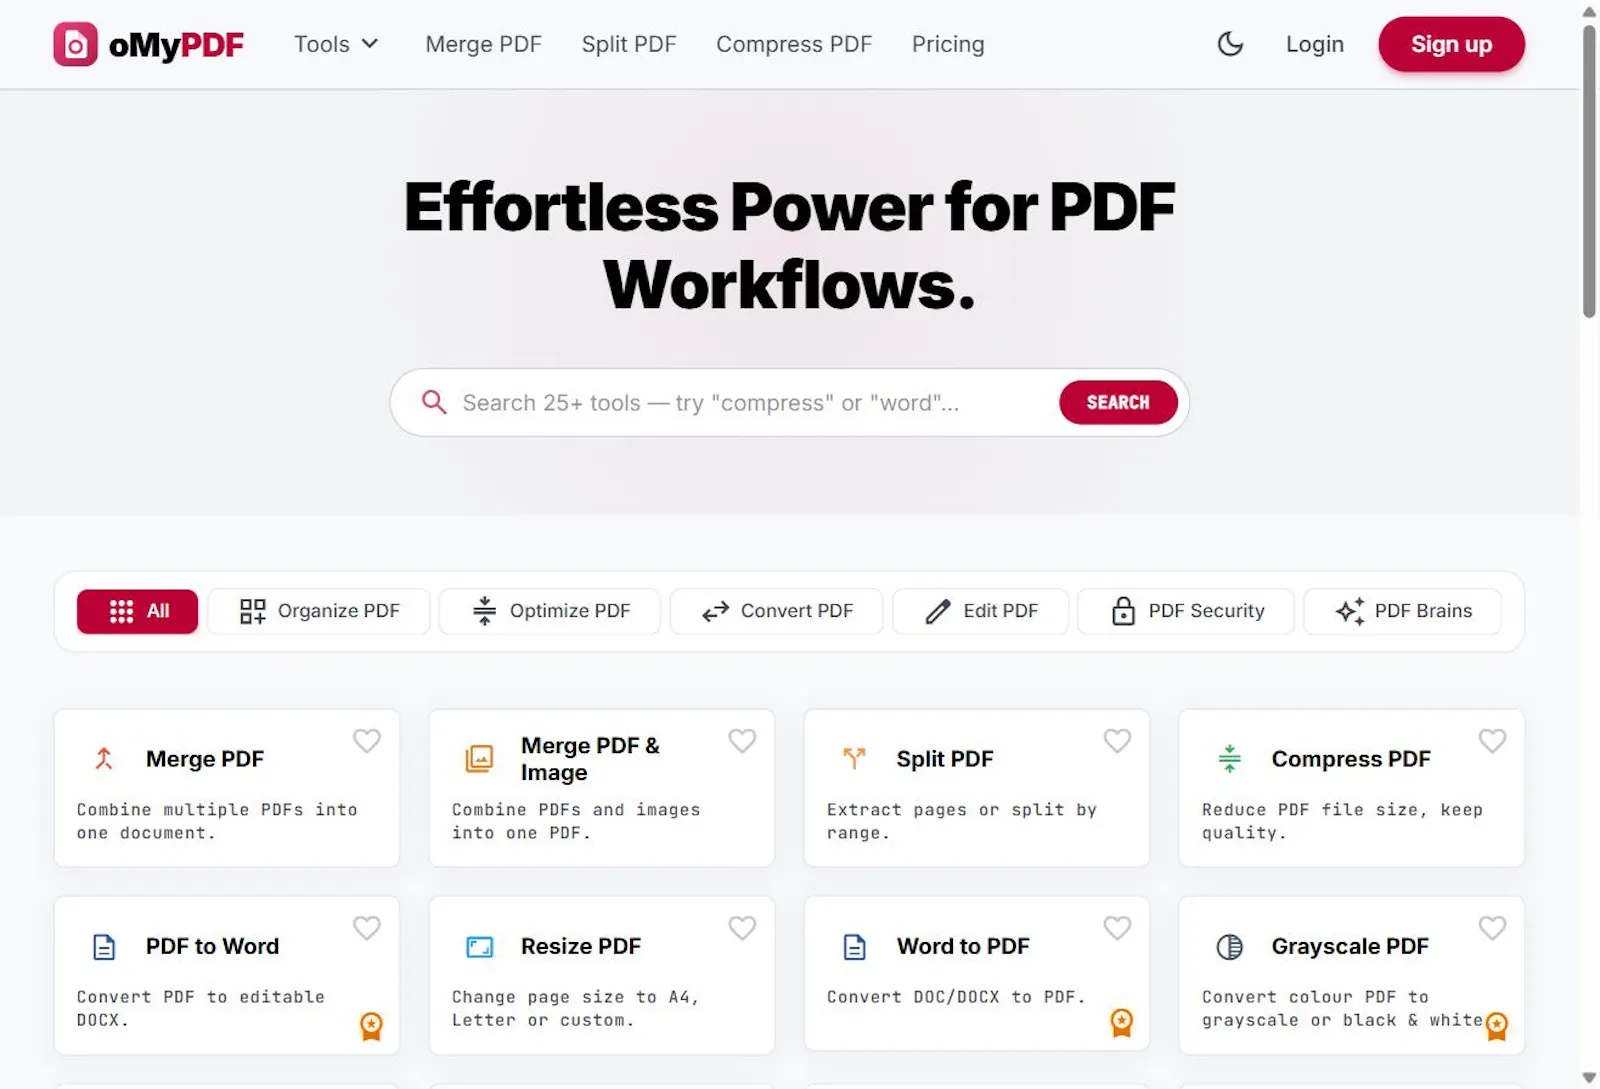
Task: Click the Grayscale PDF half-circle icon
Action: (1229, 946)
